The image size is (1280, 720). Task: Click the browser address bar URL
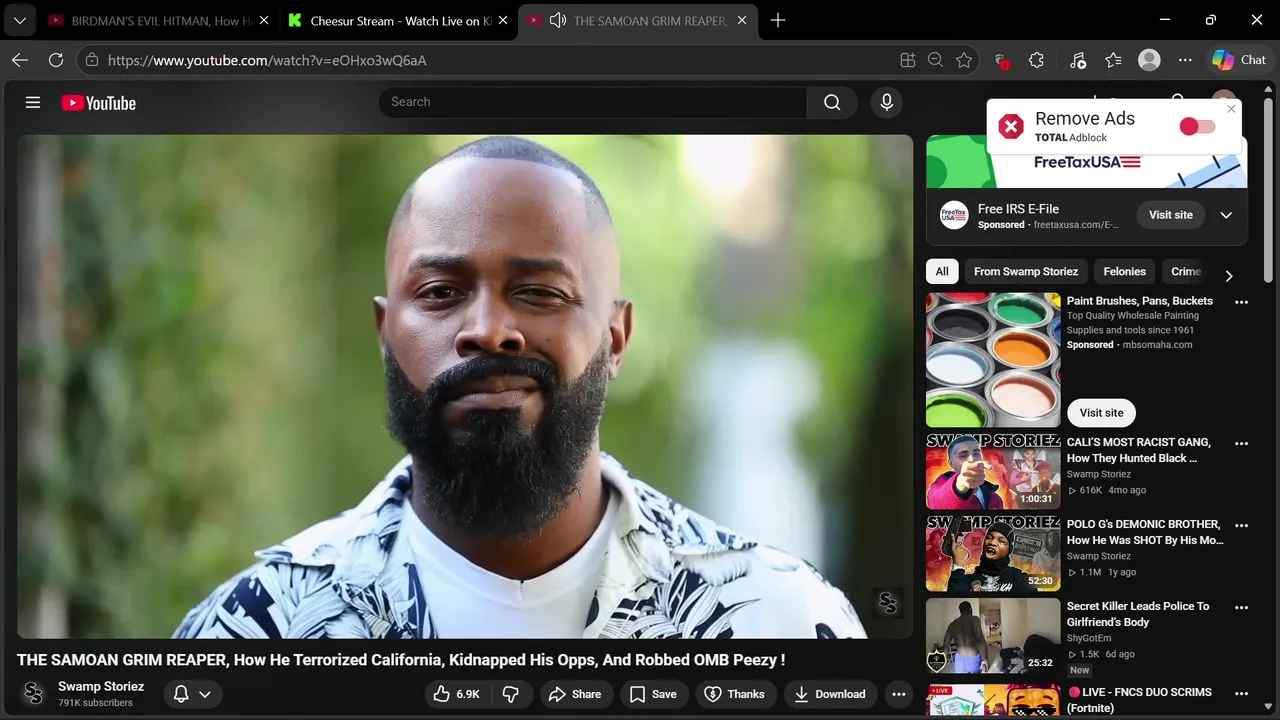267,60
